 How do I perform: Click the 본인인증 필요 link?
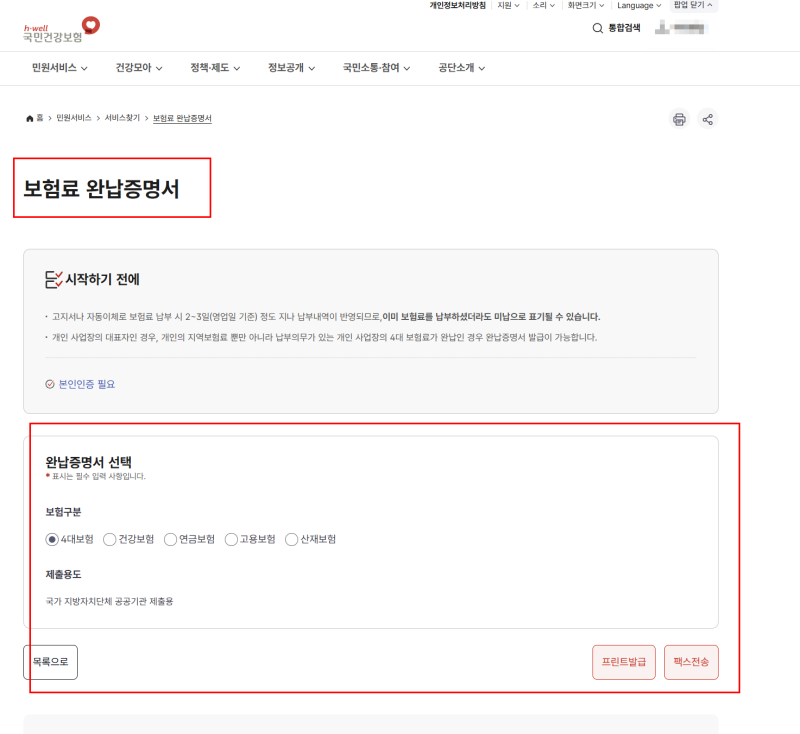tap(87, 384)
